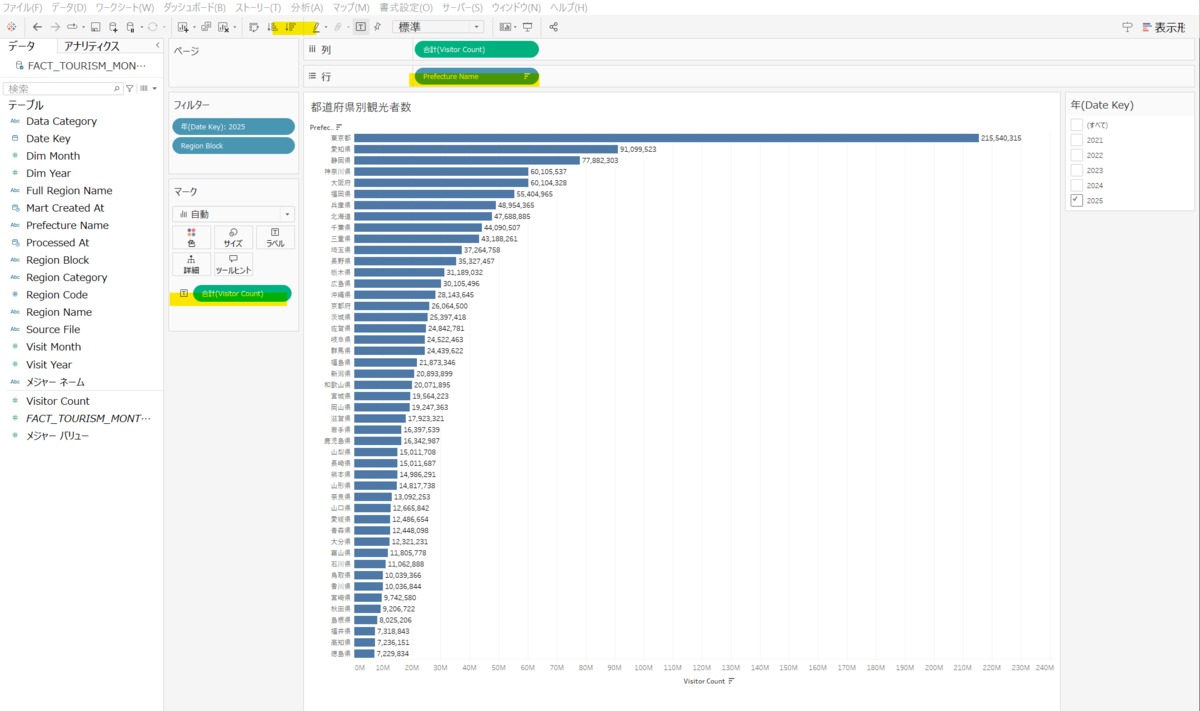Open the mark type 自動 dropdown

[233, 214]
